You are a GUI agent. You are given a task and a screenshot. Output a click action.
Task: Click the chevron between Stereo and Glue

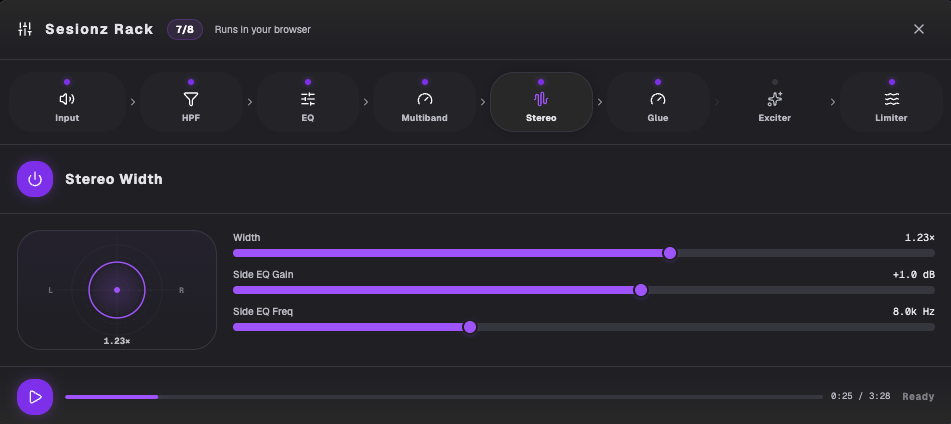click(600, 102)
